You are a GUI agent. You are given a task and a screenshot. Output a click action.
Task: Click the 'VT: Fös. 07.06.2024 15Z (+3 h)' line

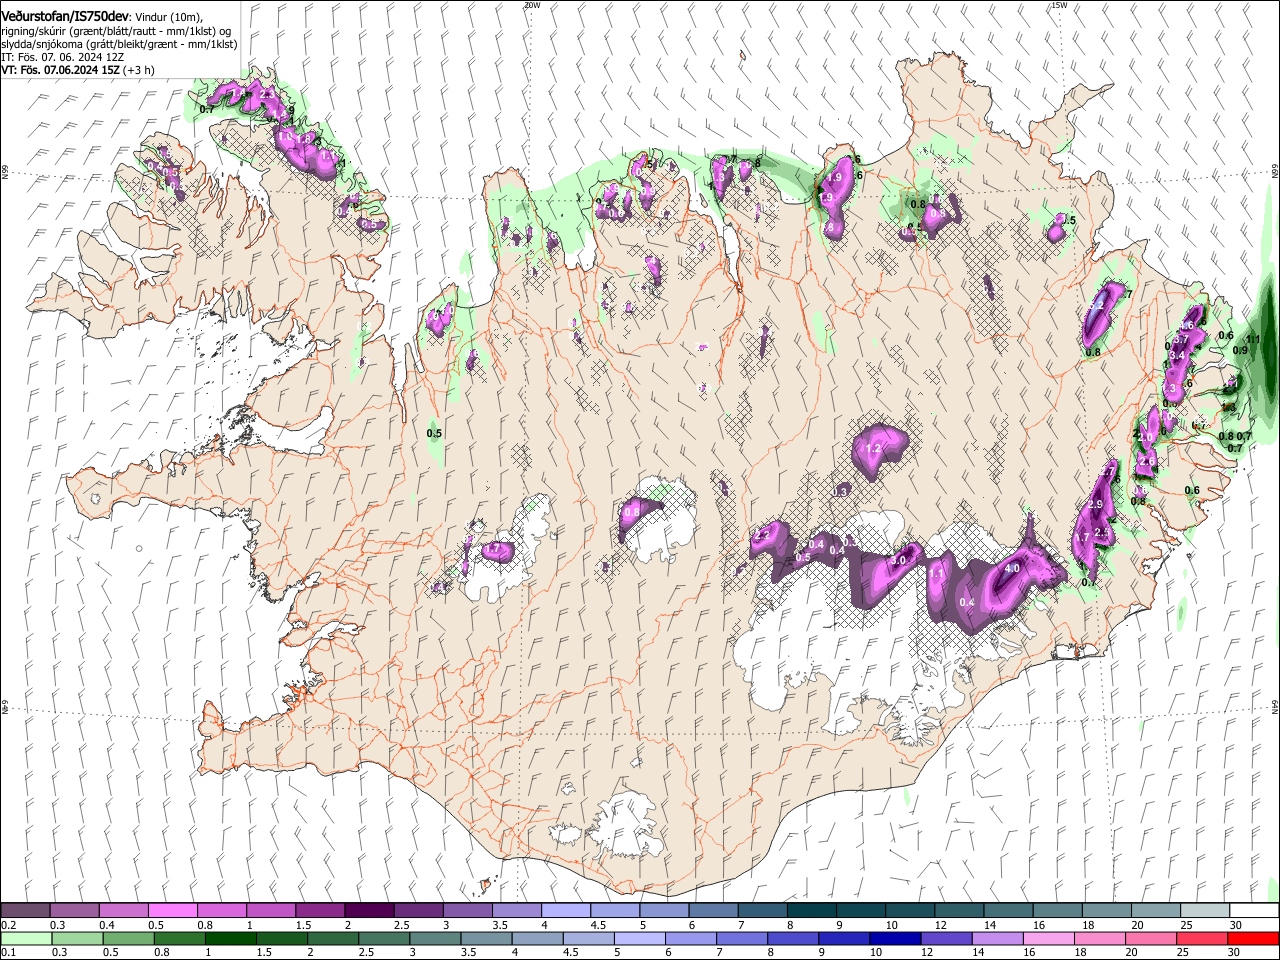click(78, 71)
